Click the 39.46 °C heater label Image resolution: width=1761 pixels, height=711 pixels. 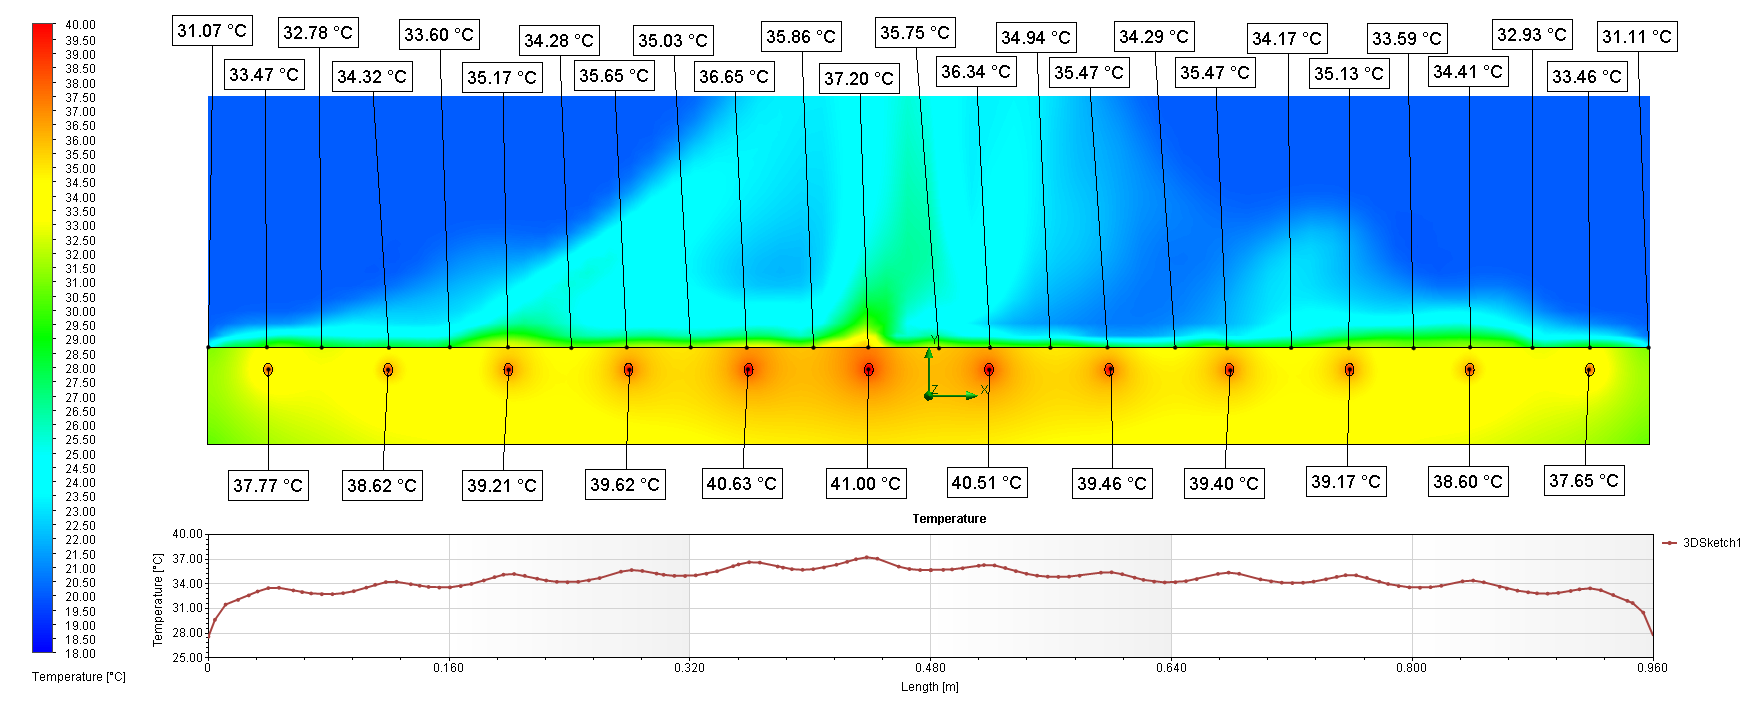tap(1112, 483)
